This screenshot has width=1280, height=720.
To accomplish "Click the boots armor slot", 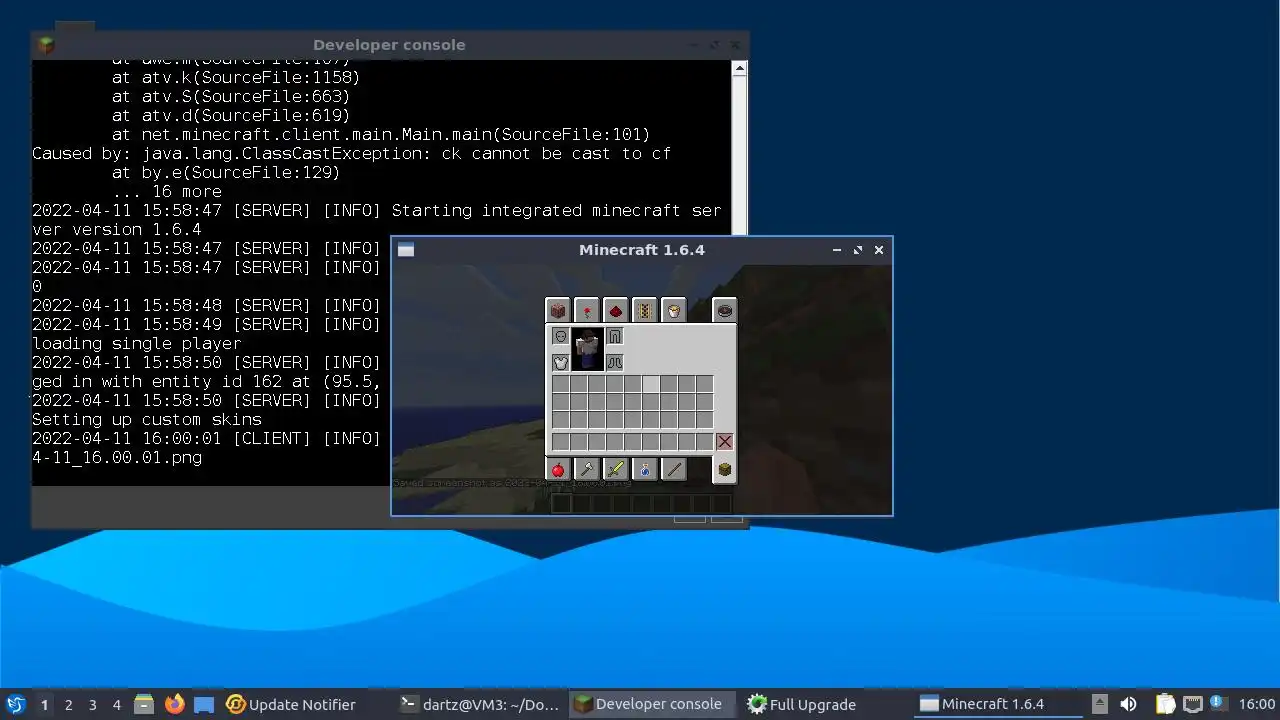I will (615, 362).
